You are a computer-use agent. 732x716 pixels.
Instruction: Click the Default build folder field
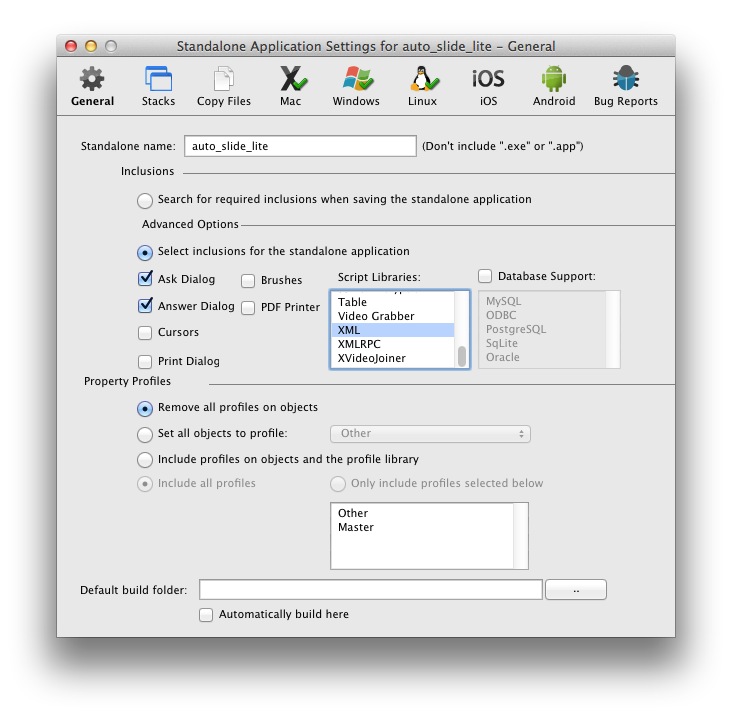click(x=371, y=590)
